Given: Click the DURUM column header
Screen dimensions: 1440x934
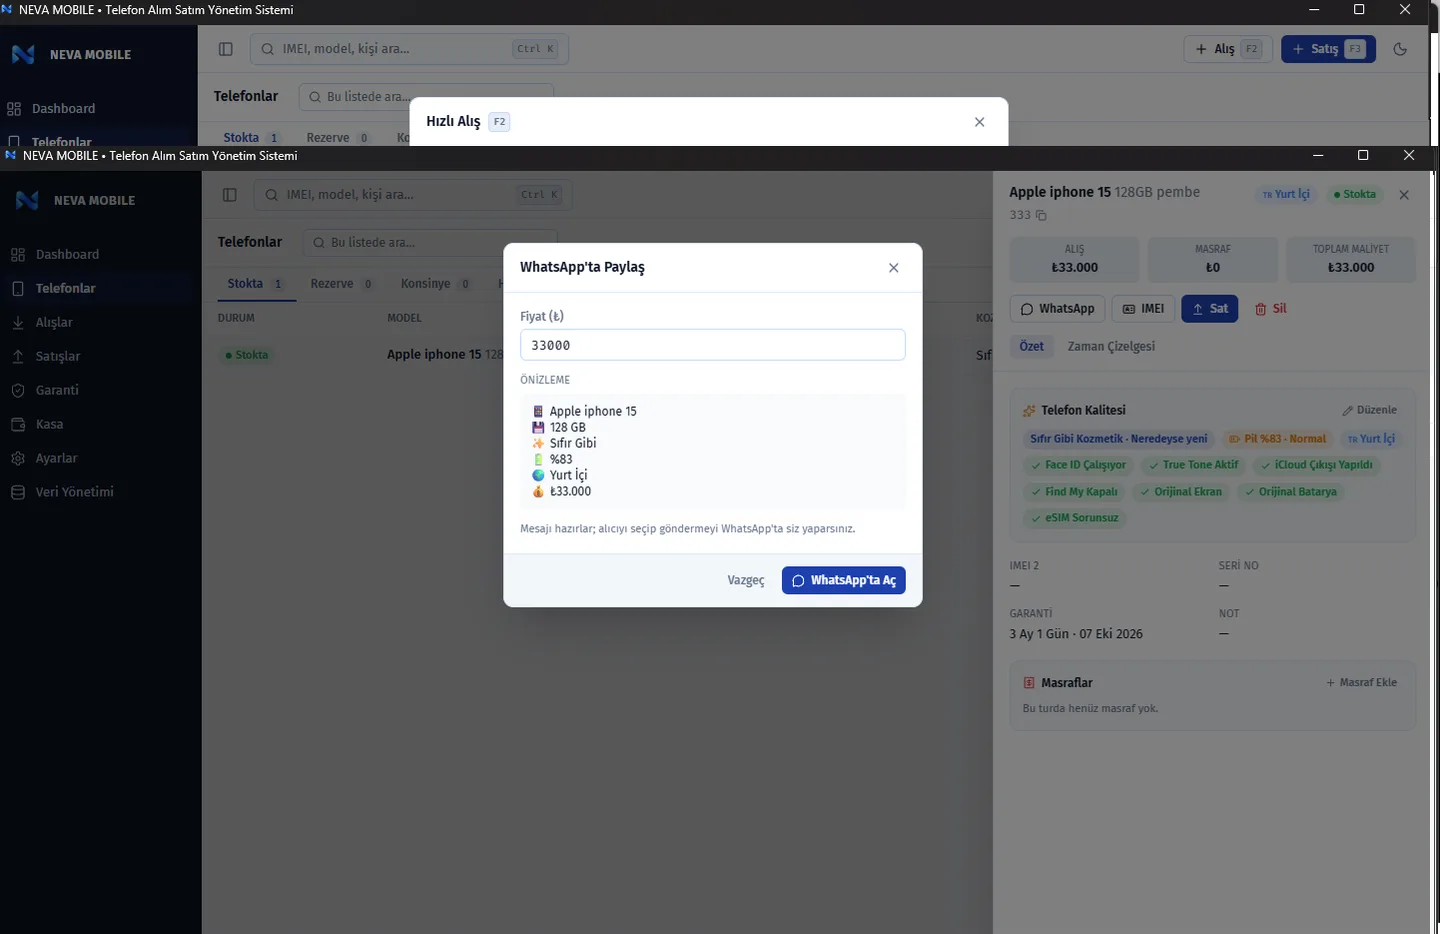Looking at the screenshot, I should pyautogui.click(x=236, y=318).
